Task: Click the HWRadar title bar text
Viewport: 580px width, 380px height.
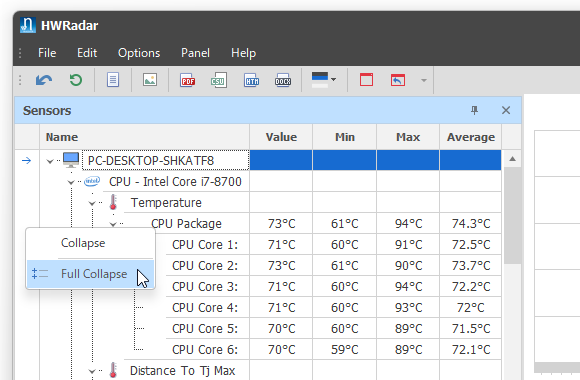Action: 70,26
